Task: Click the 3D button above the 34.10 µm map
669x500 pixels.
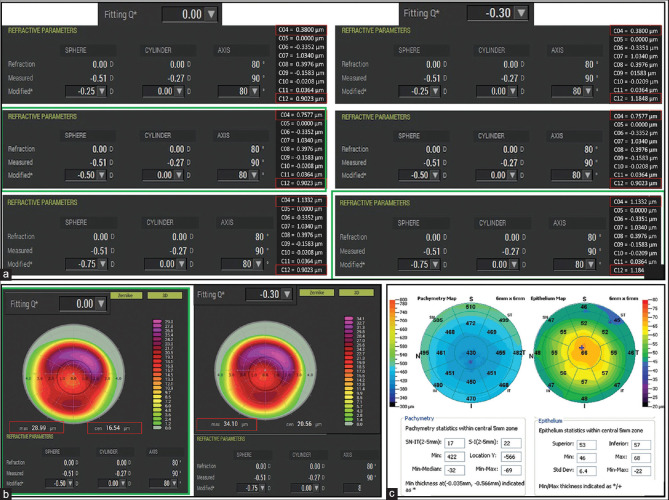Action: [x=356, y=293]
